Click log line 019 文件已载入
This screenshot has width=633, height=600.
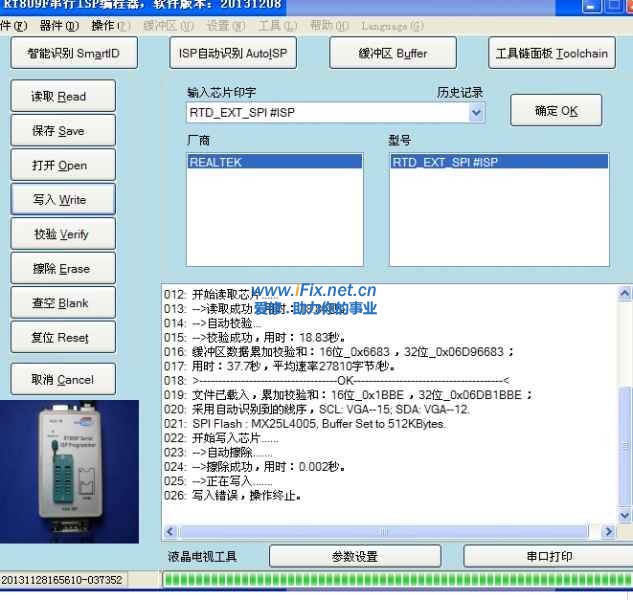348,395
